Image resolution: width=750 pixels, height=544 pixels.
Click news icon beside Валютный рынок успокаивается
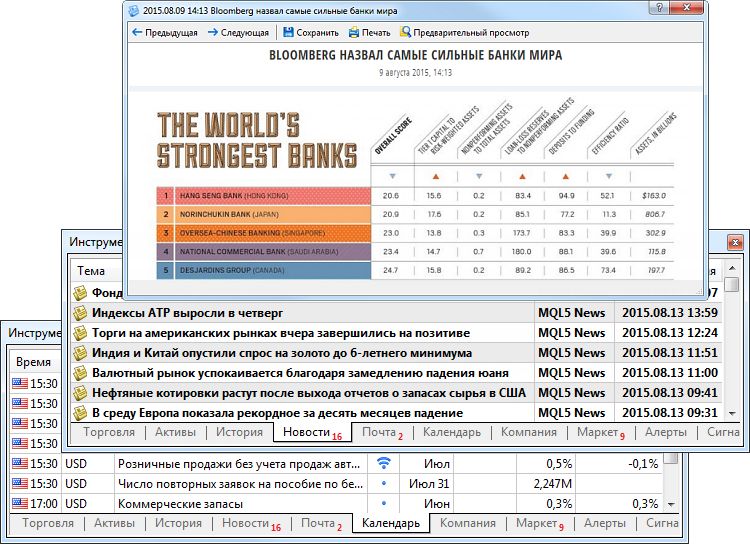point(80,373)
